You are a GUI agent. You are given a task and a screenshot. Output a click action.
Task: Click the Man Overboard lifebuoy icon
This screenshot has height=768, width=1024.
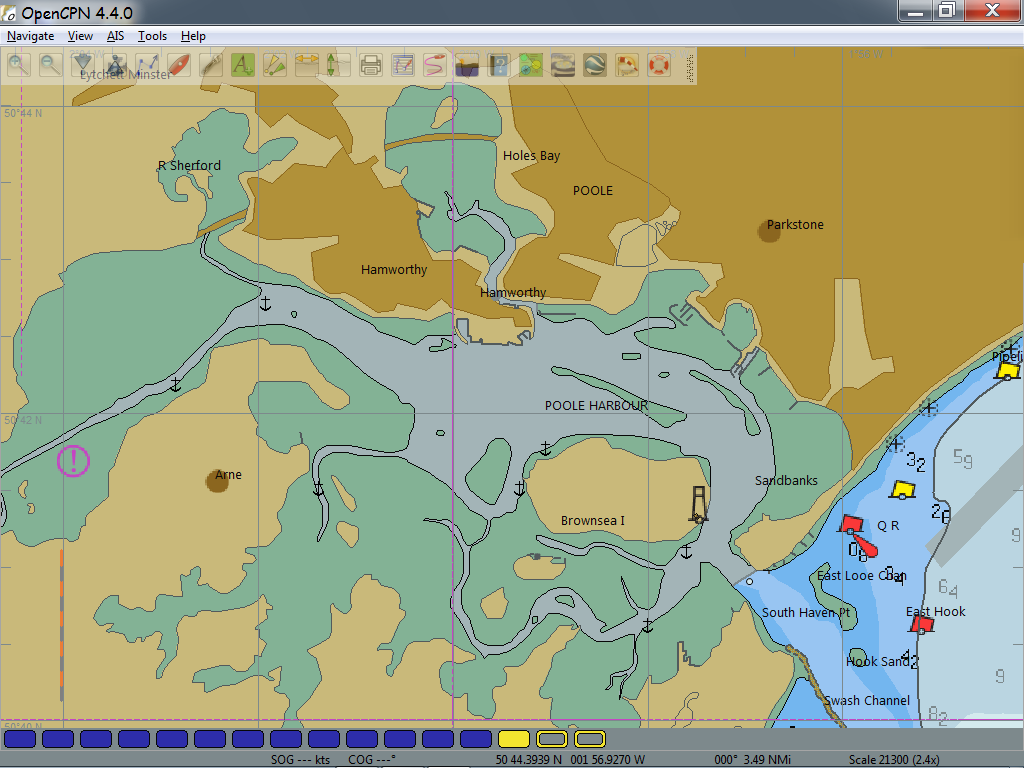(x=658, y=66)
